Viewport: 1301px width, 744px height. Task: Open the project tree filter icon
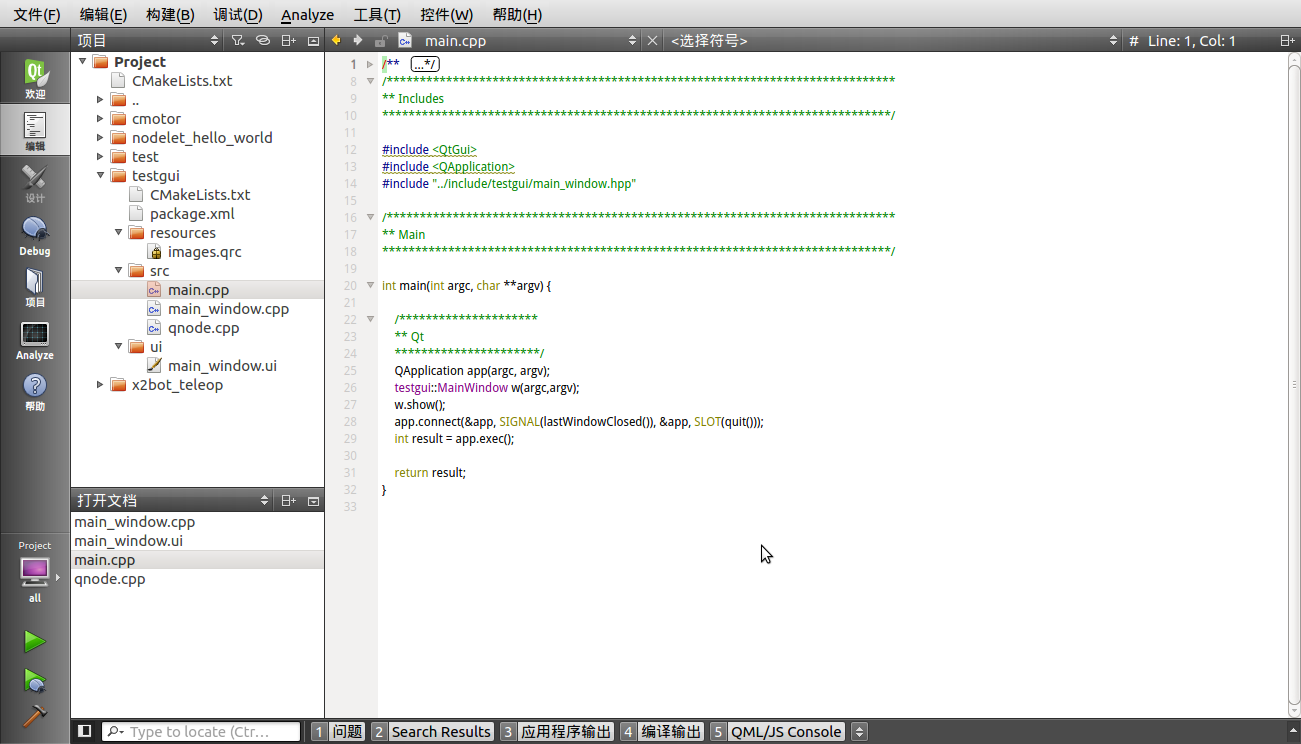[x=237, y=41]
